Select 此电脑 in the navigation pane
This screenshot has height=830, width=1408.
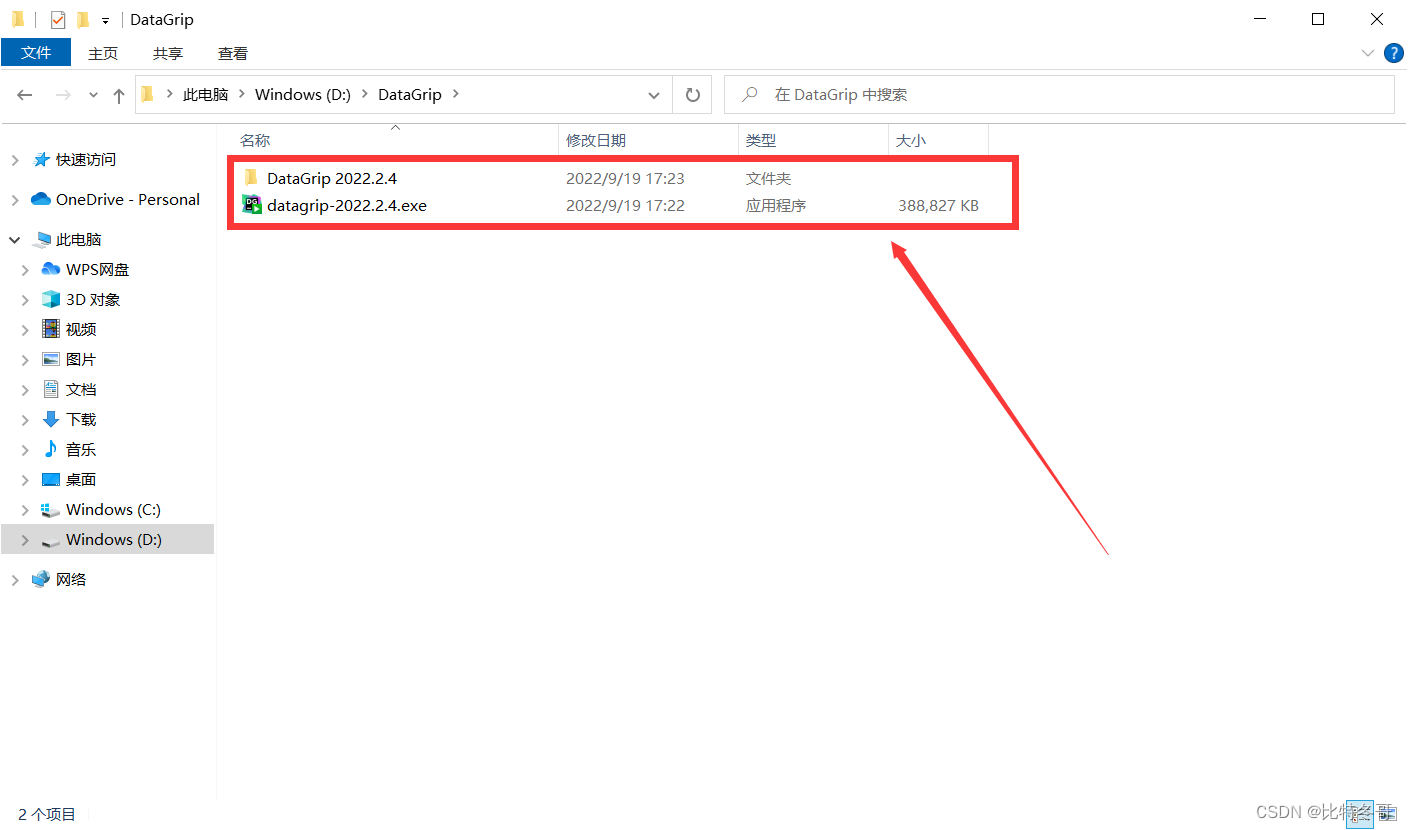coord(79,240)
